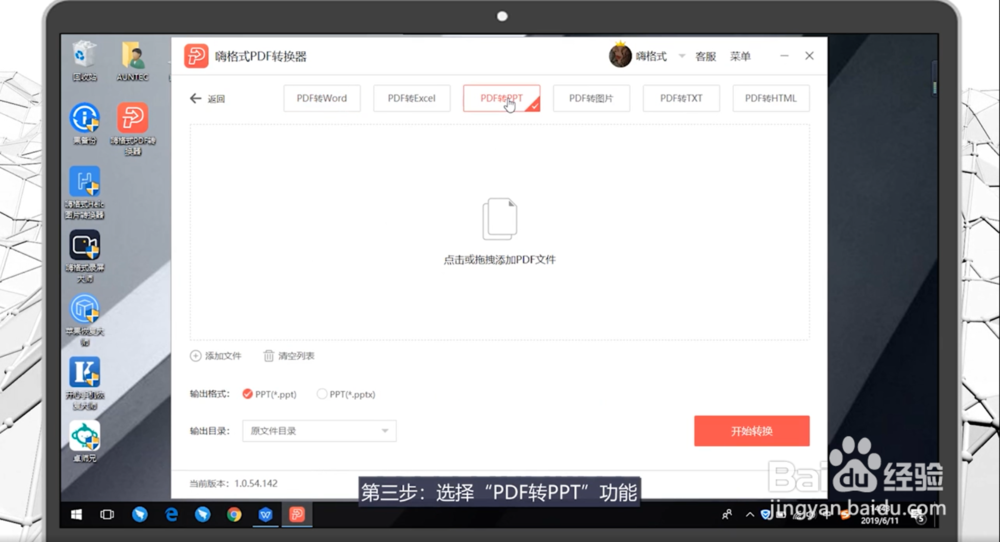Screen dimensions: 1000x542
Task: Switch to PDF转HTML tab
Action: coord(771,98)
